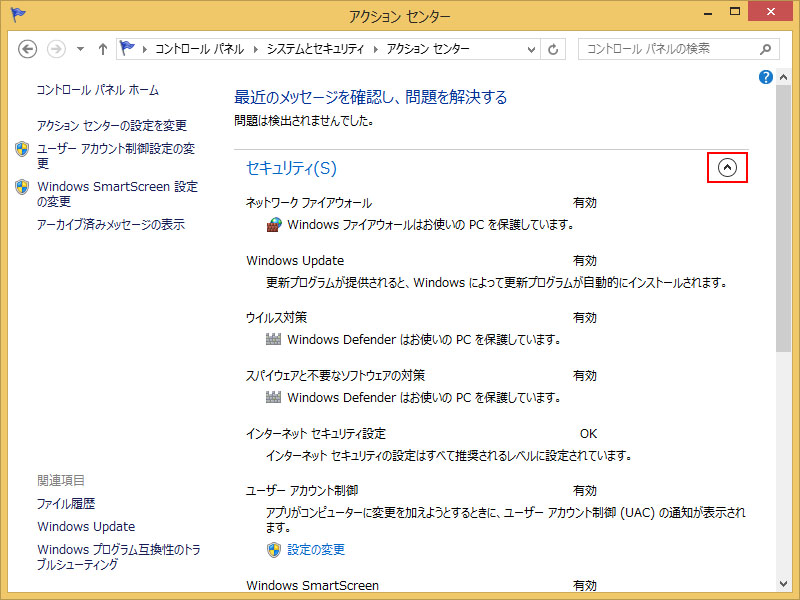Click the Windows Firewall brick wall icon
The width and height of the screenshot is (800, 600).
click(274, 224)
